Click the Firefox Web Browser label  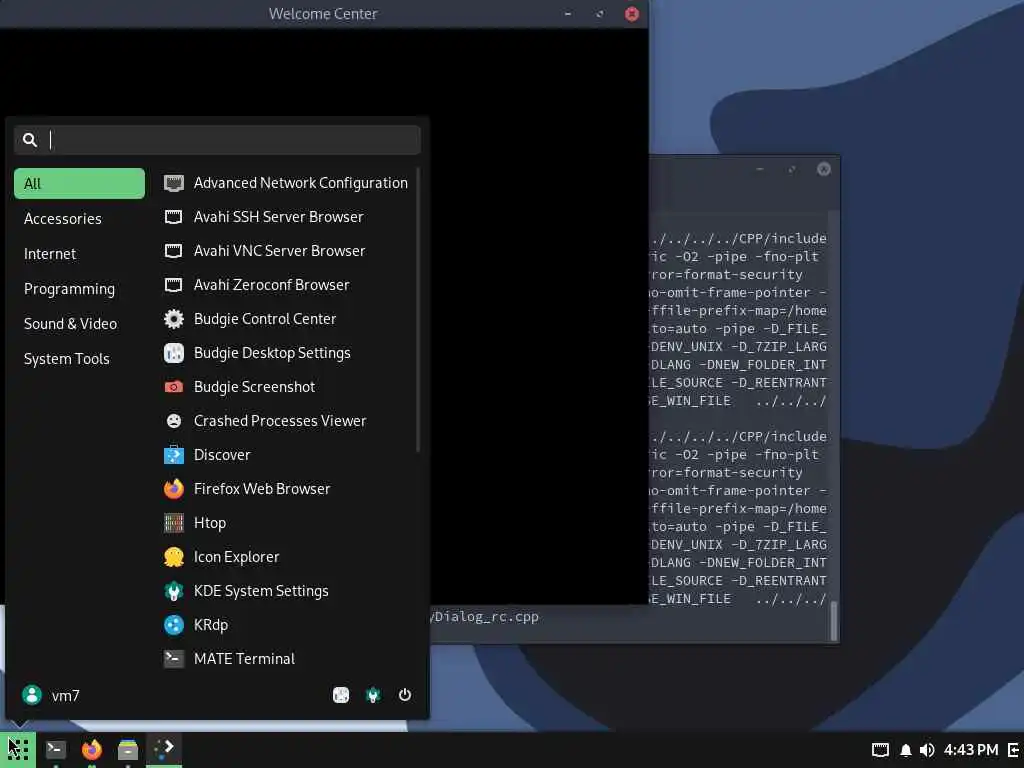[262, 488]
